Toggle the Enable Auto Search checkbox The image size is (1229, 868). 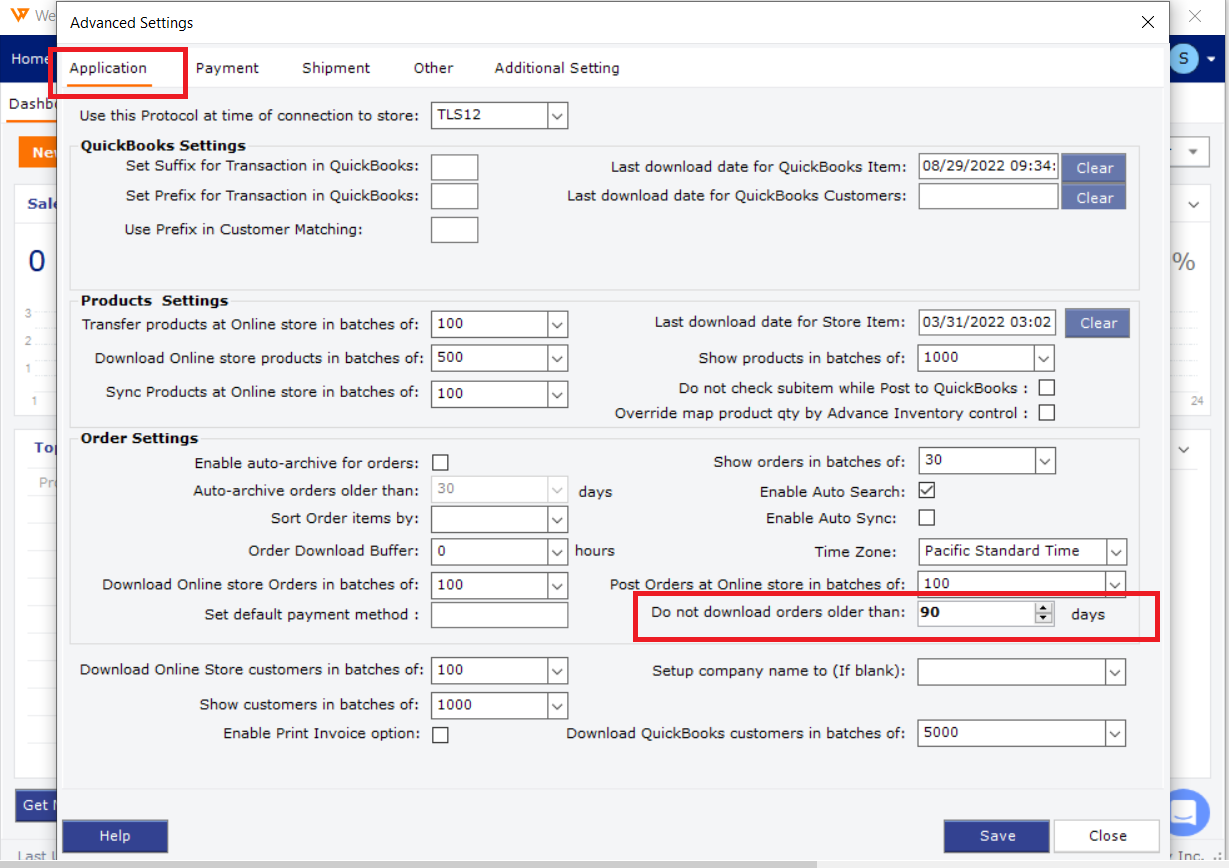point(927,491)
